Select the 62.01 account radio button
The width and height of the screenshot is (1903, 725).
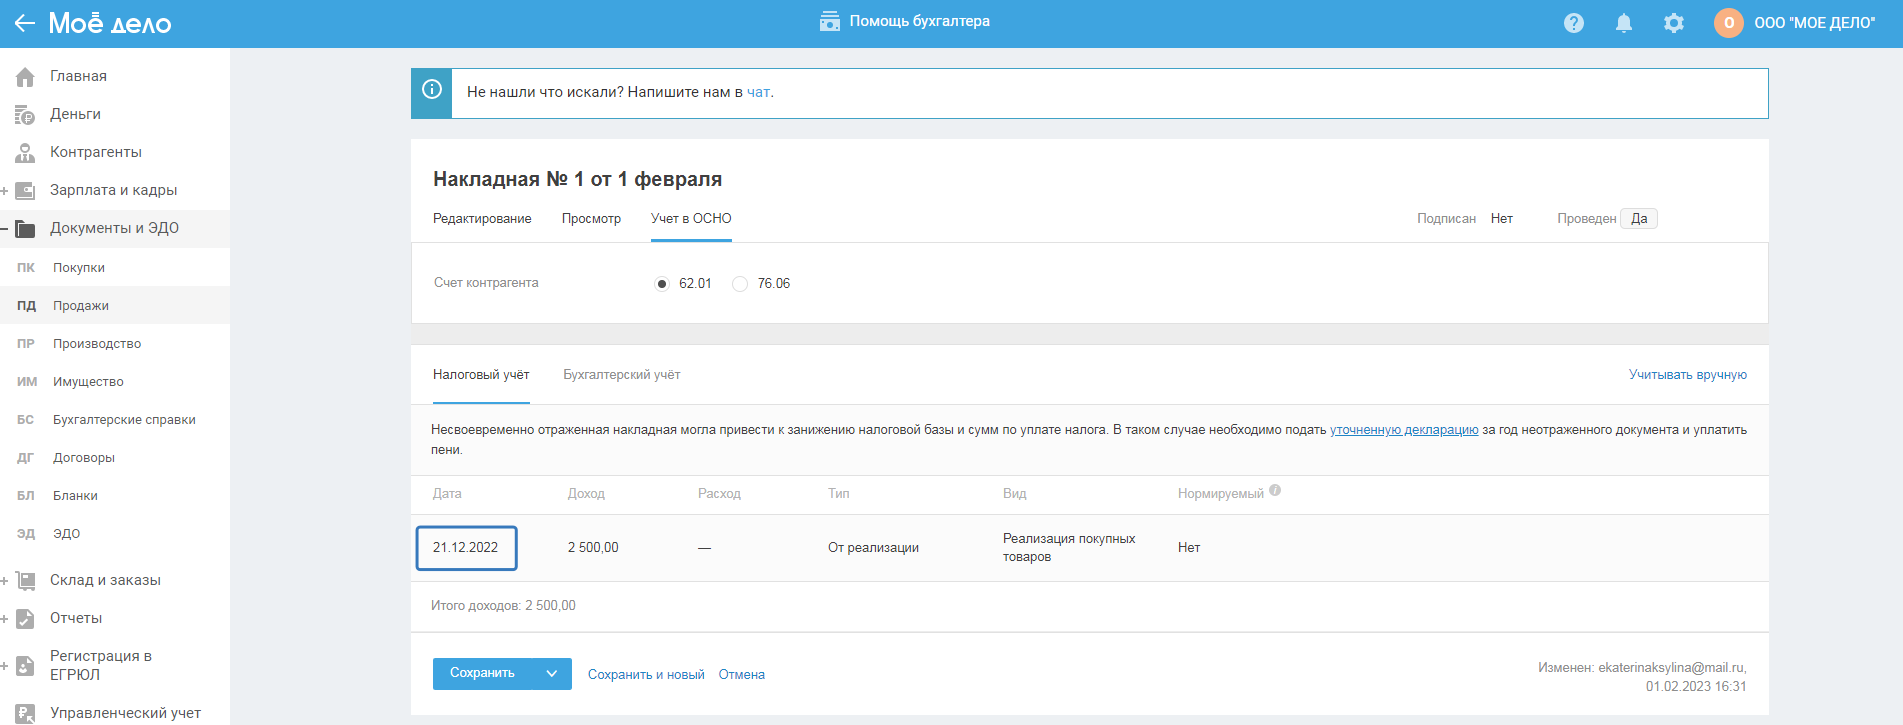click(662, 284)
